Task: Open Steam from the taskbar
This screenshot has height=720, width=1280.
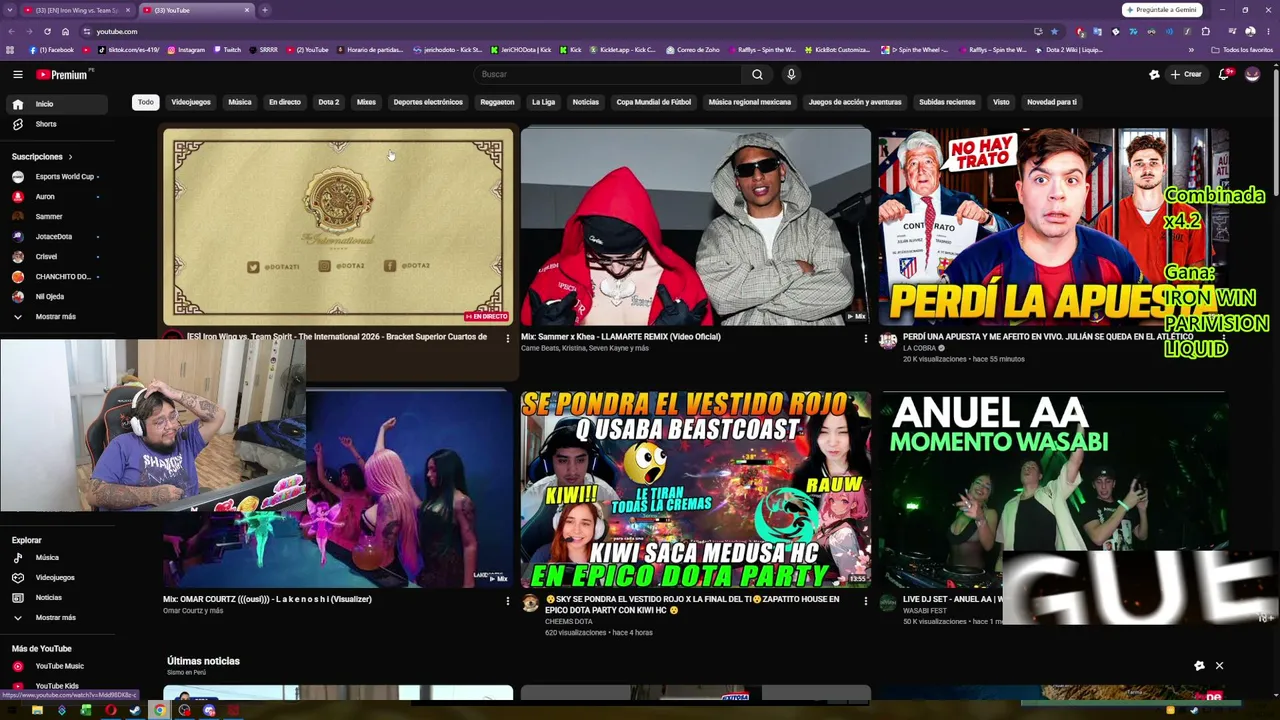Action: 135,711
